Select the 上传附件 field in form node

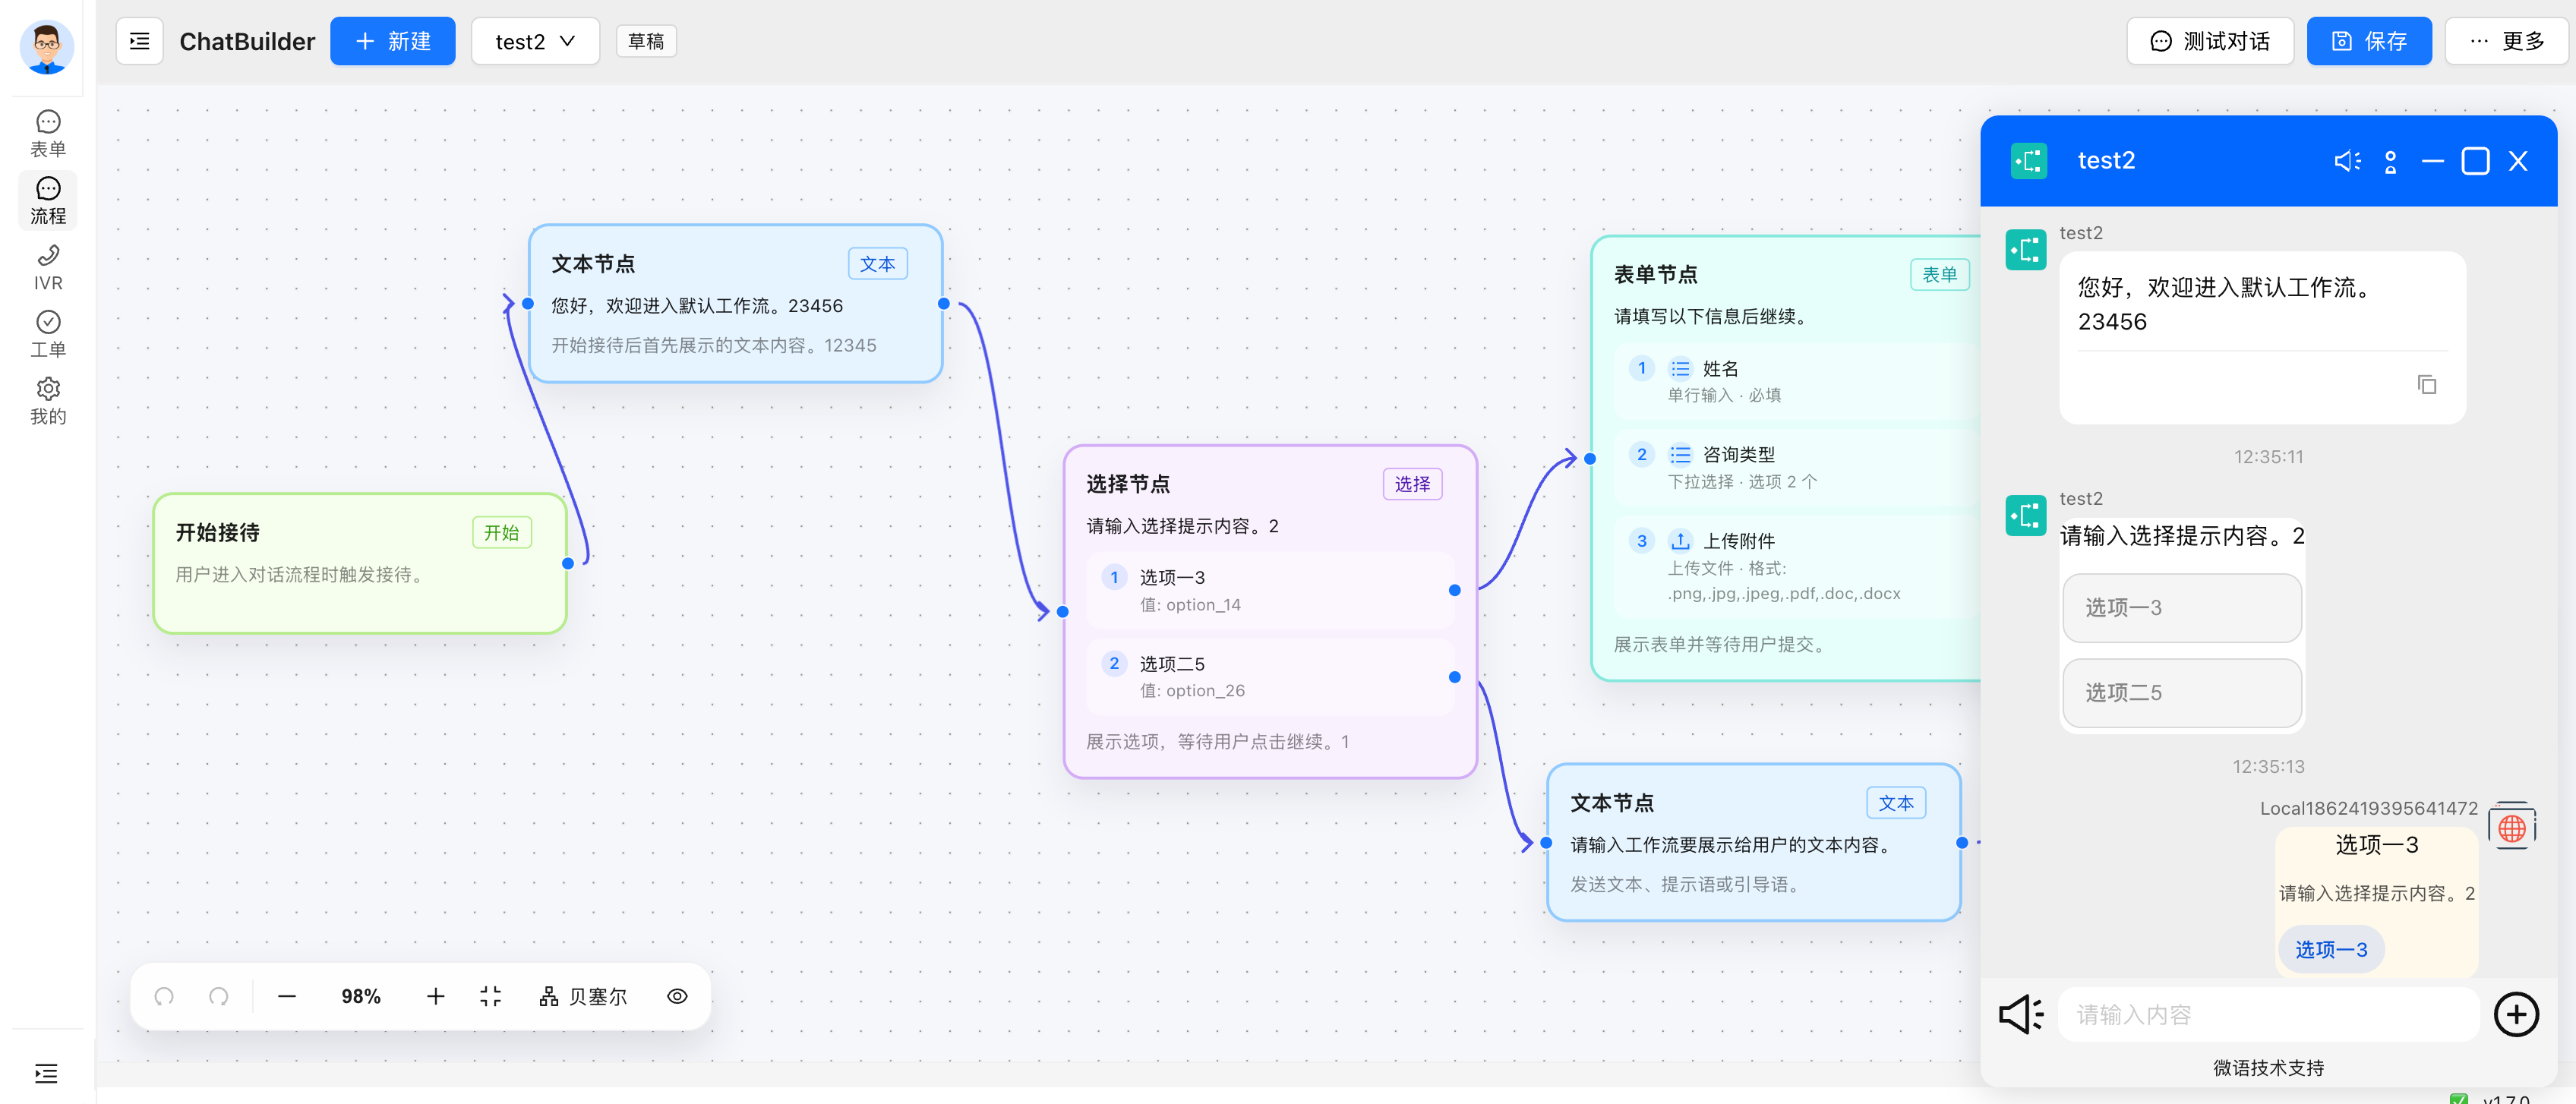[x=1797, y=567]
